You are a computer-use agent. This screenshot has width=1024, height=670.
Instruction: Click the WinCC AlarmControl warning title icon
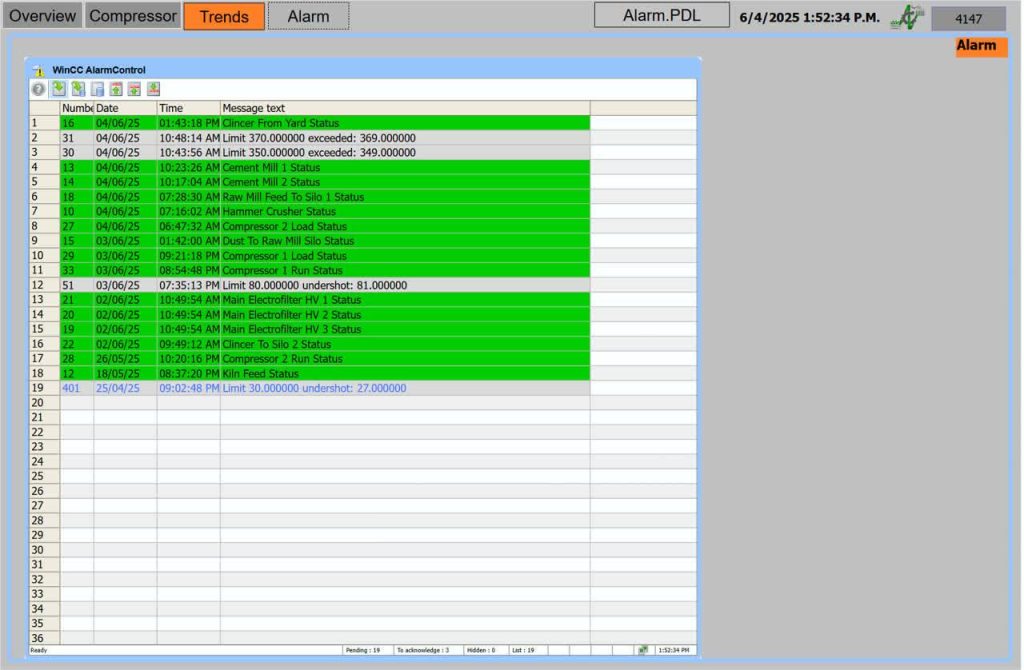click(x=39, y=70)
